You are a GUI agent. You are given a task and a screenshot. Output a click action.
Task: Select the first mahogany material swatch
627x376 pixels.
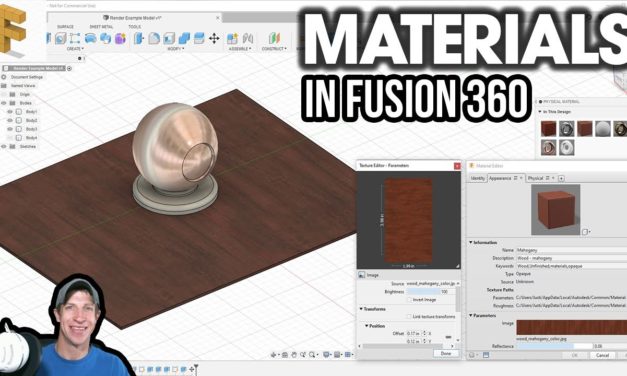[548, 129]
